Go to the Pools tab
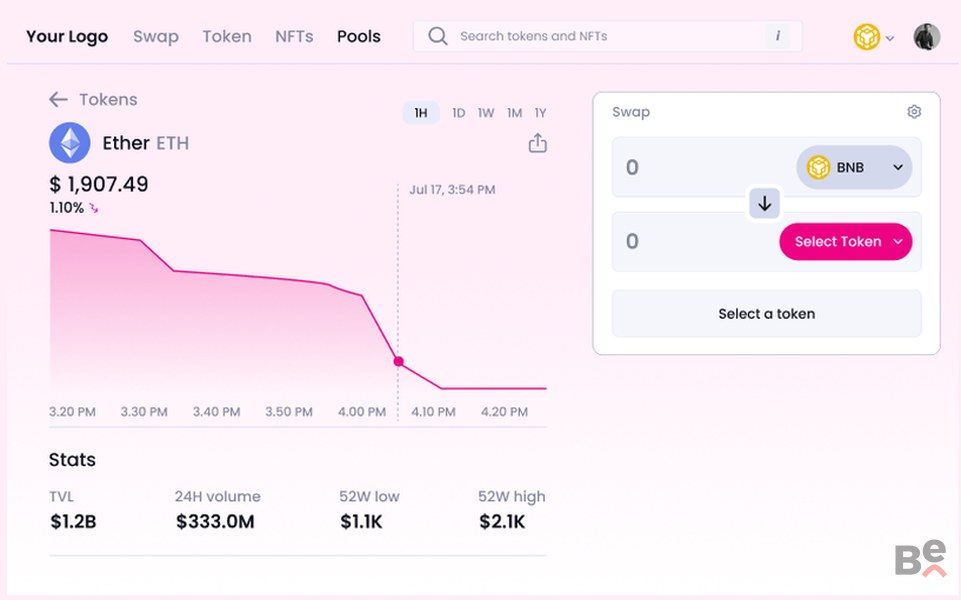 (x=358, y=36)
